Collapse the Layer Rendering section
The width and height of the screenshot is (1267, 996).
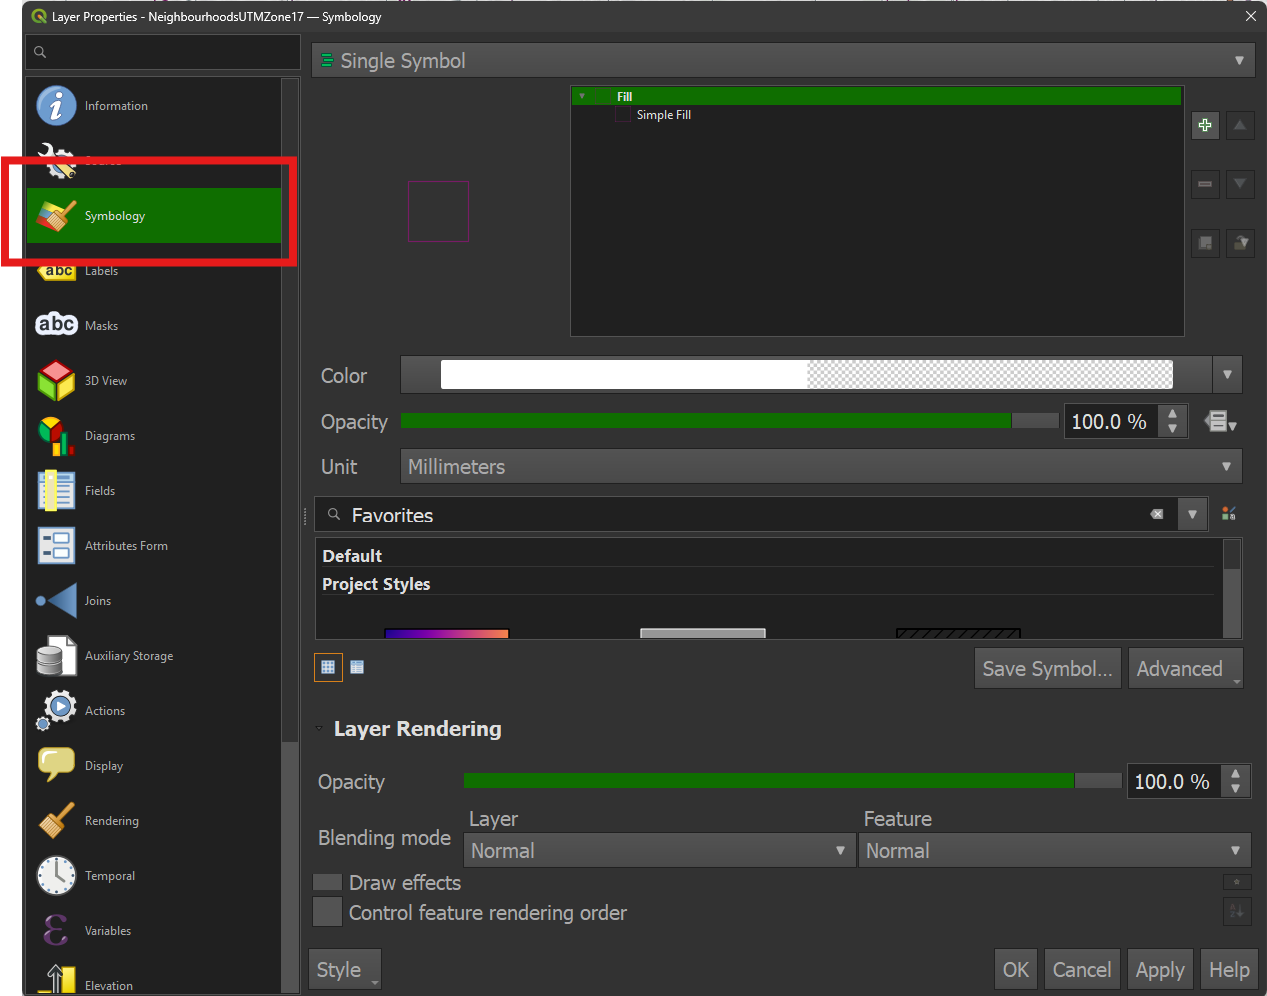point(319,728)
